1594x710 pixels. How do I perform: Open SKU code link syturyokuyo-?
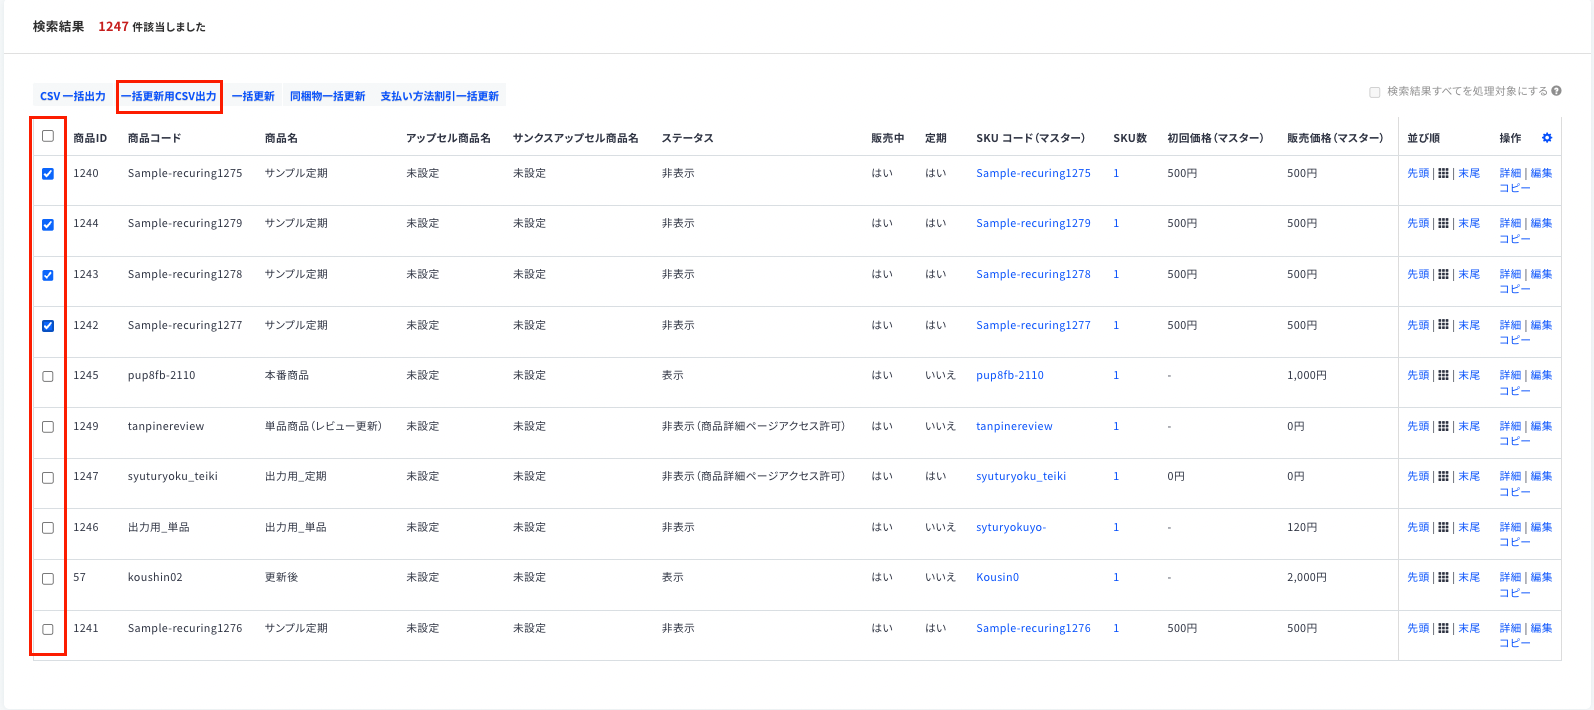click(x=1011, y=527)
